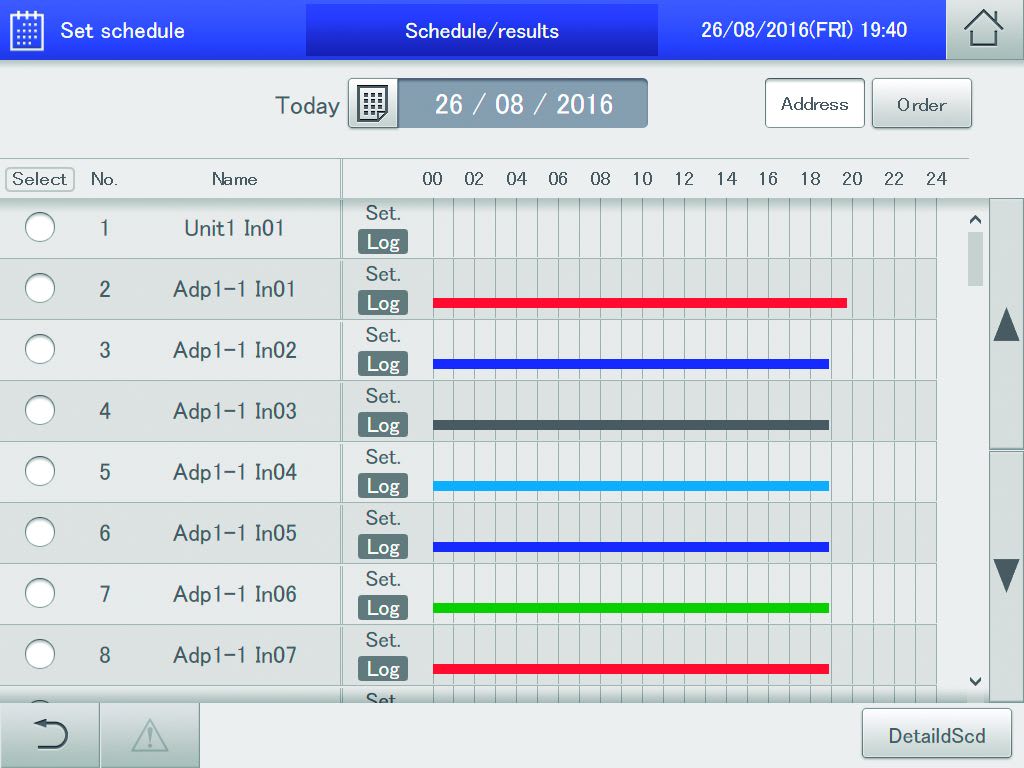This screenshot has height=768, width=1024.
Task: Open the calendar date picker icon
Action: tap(373, 104)
